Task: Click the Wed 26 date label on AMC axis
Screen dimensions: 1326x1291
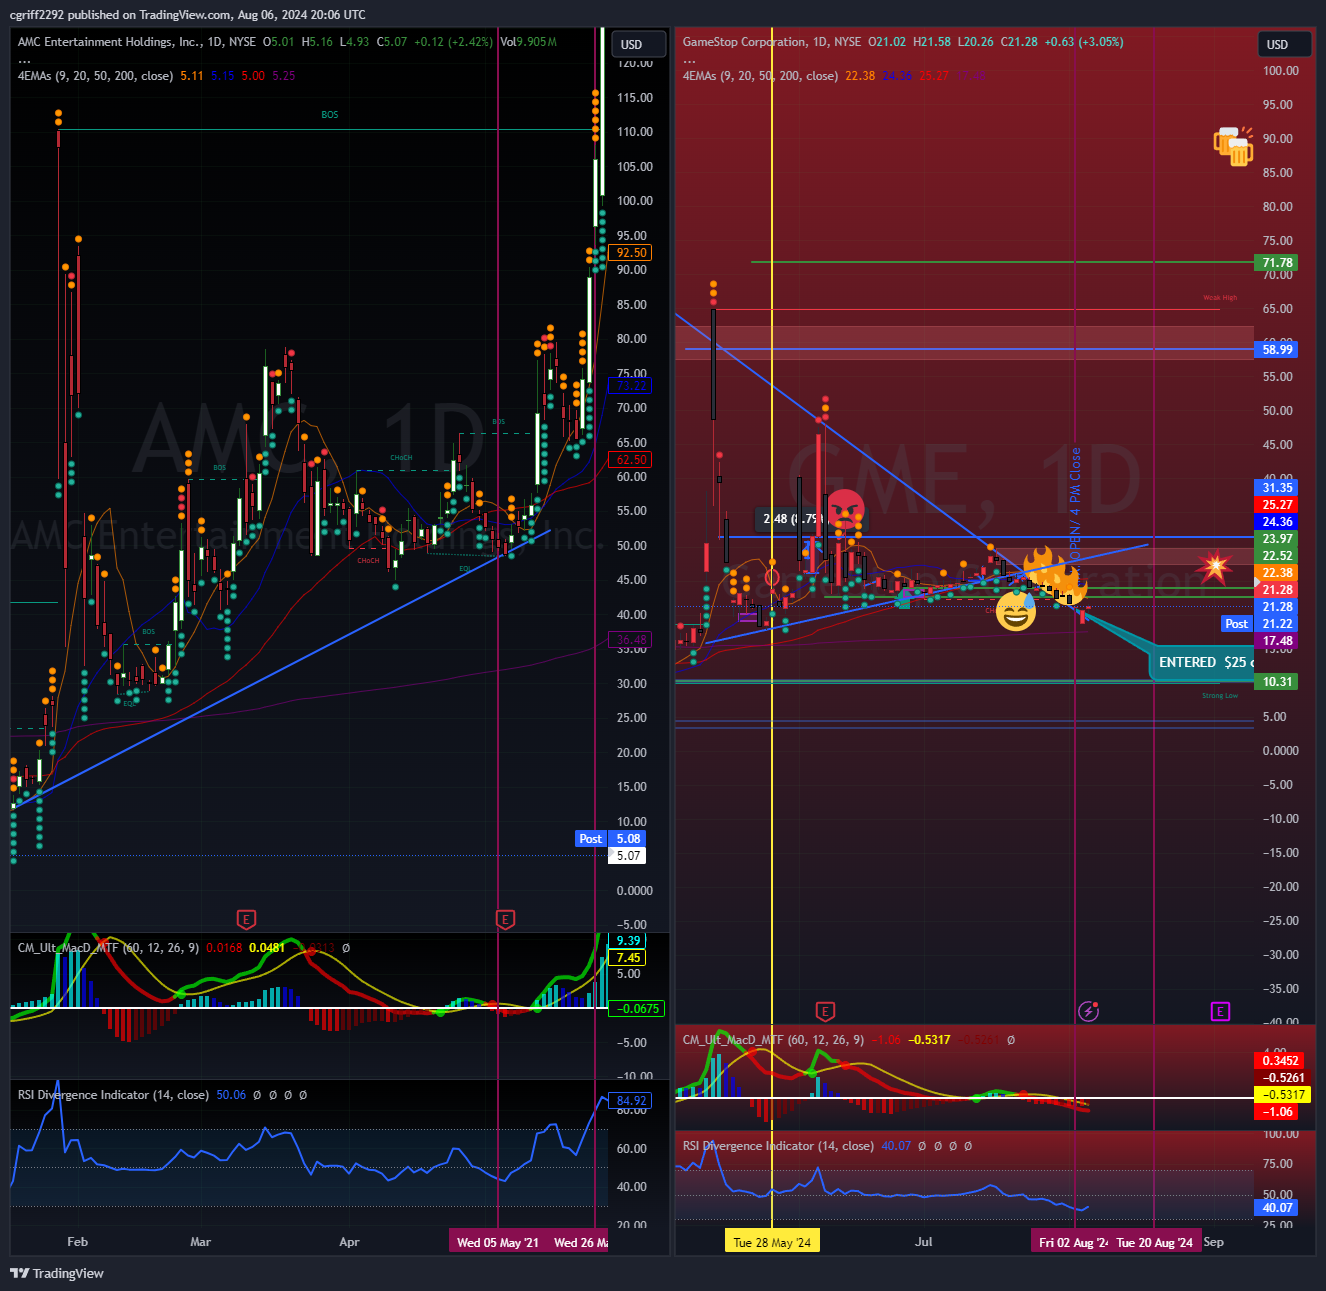Action: 579,1242
